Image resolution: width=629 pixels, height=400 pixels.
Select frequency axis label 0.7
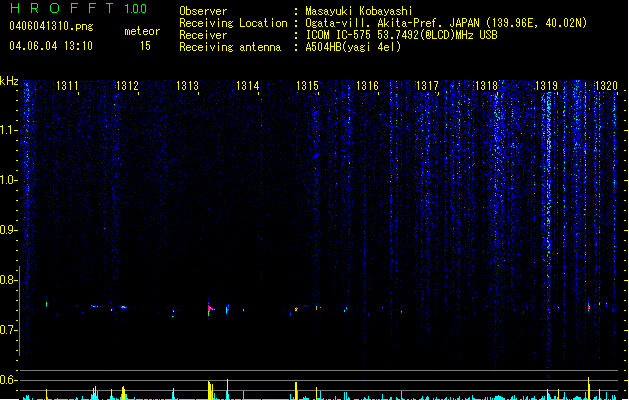click(8, 330)
